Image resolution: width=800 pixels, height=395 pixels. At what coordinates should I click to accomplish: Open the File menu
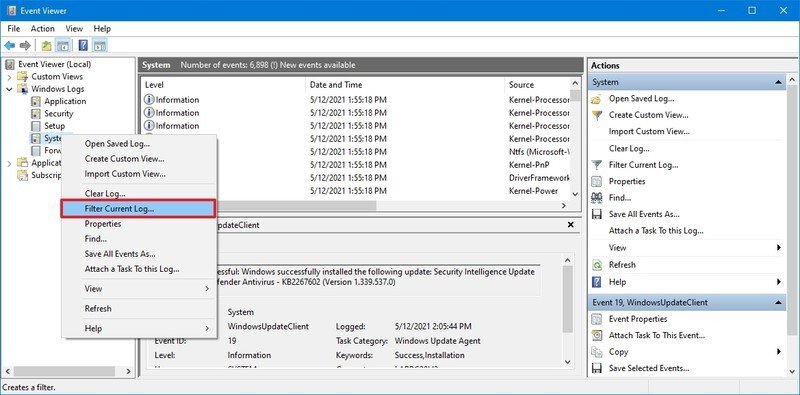(14, 29)
